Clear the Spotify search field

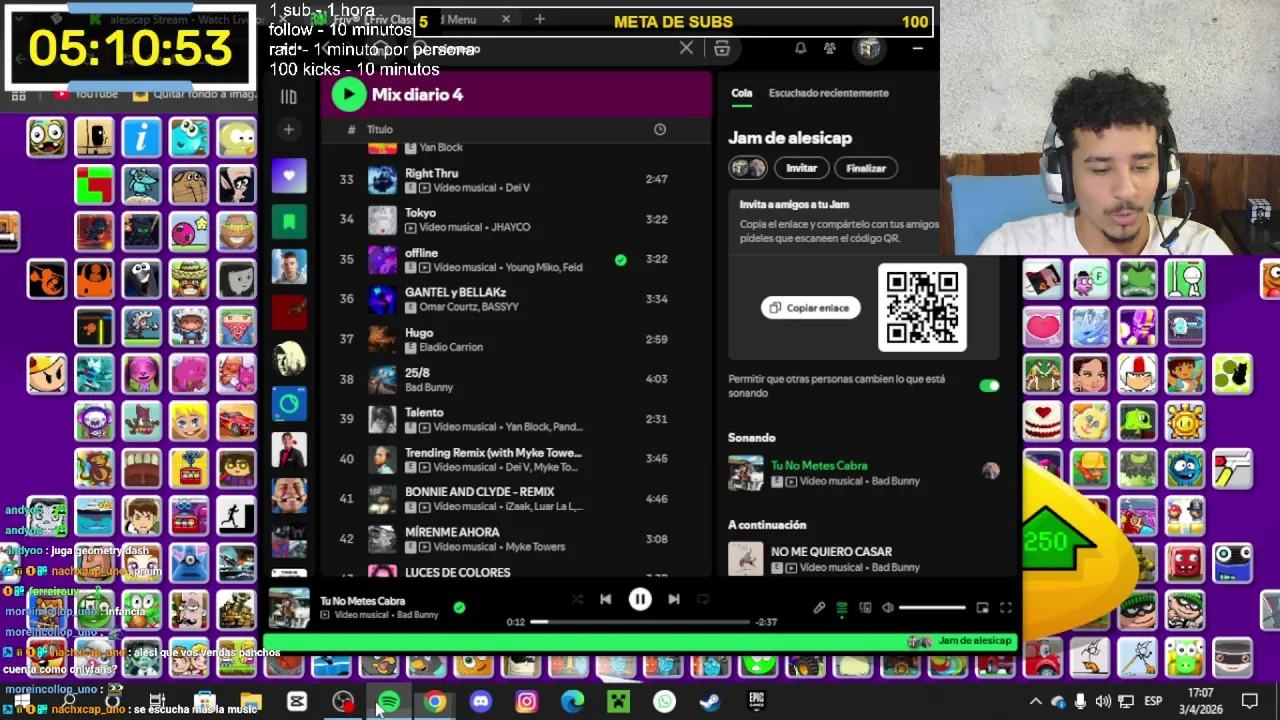(x=686, y=48)
